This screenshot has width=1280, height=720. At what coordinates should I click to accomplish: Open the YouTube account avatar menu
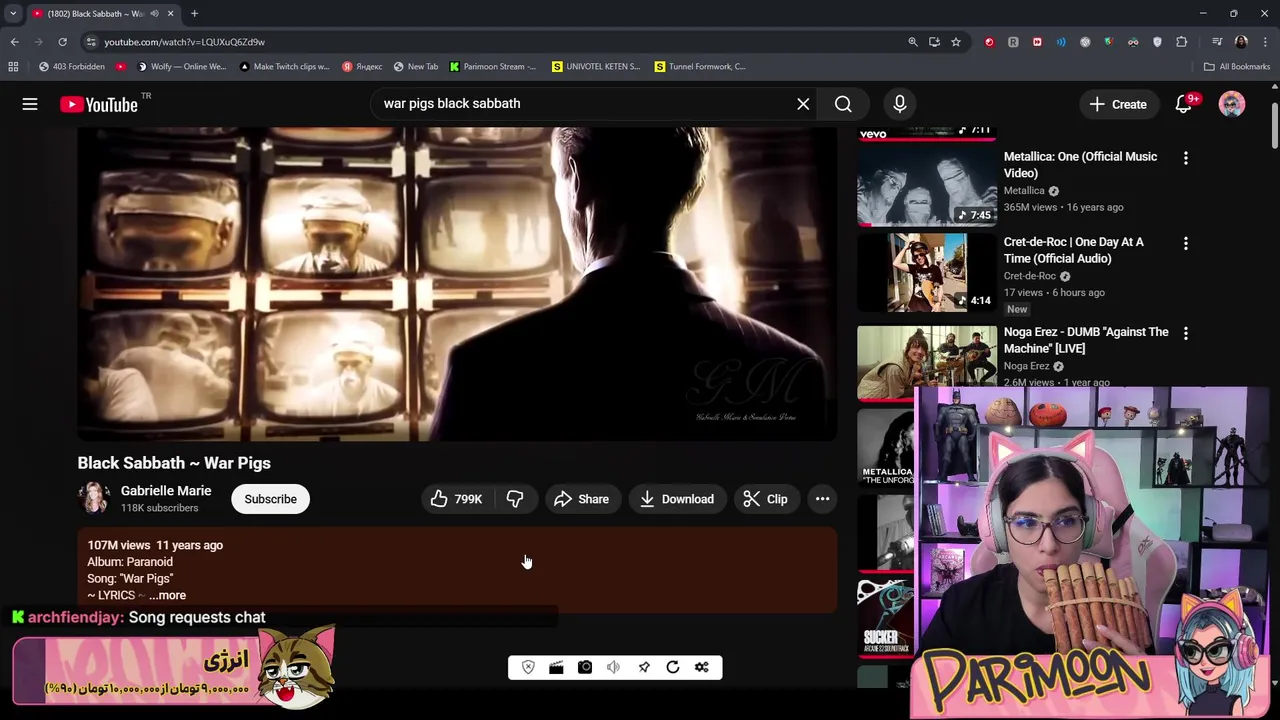point(1232,104)
